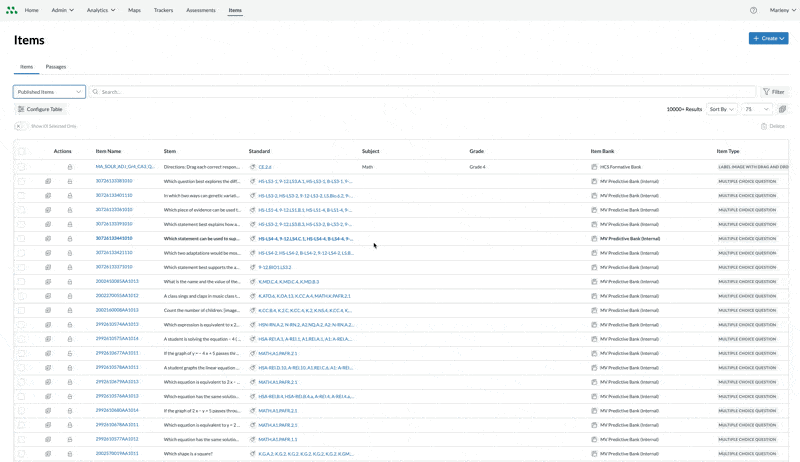Click the copy icon next to the page size dropdown
The height and width of the screenshot is (462, 800).
click(x=782, y=109)
